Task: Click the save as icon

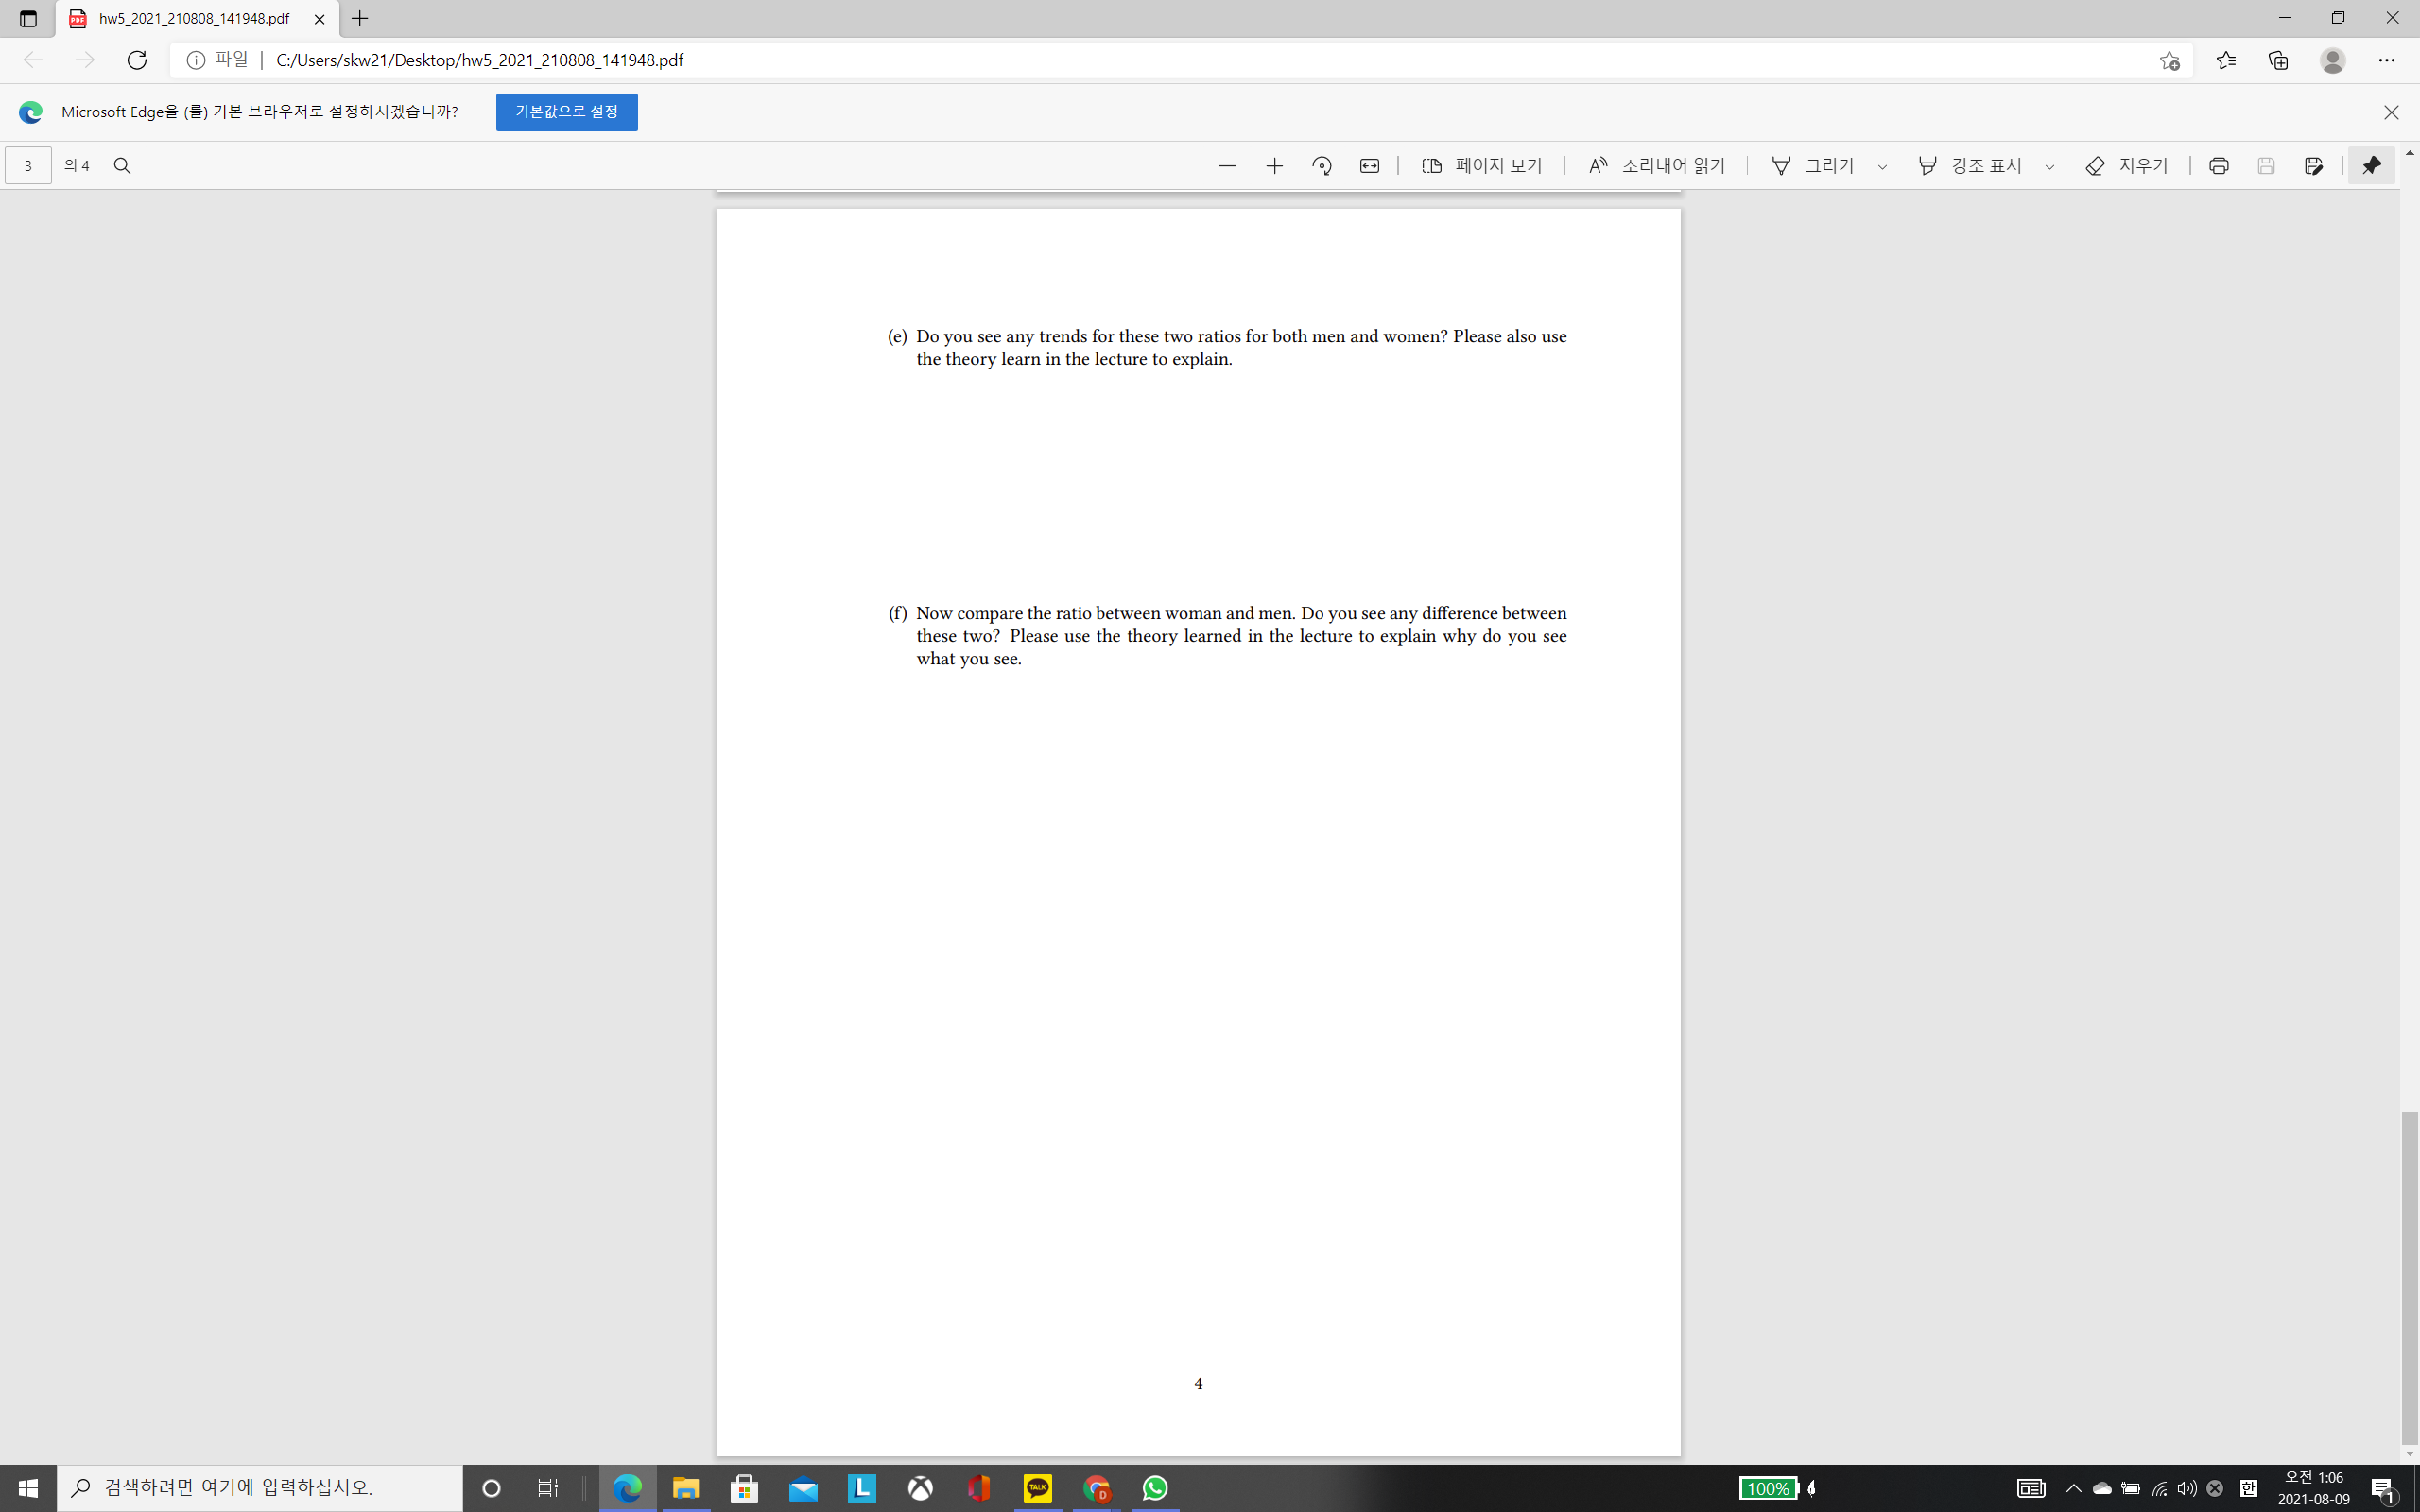Action: [2313, 166]
